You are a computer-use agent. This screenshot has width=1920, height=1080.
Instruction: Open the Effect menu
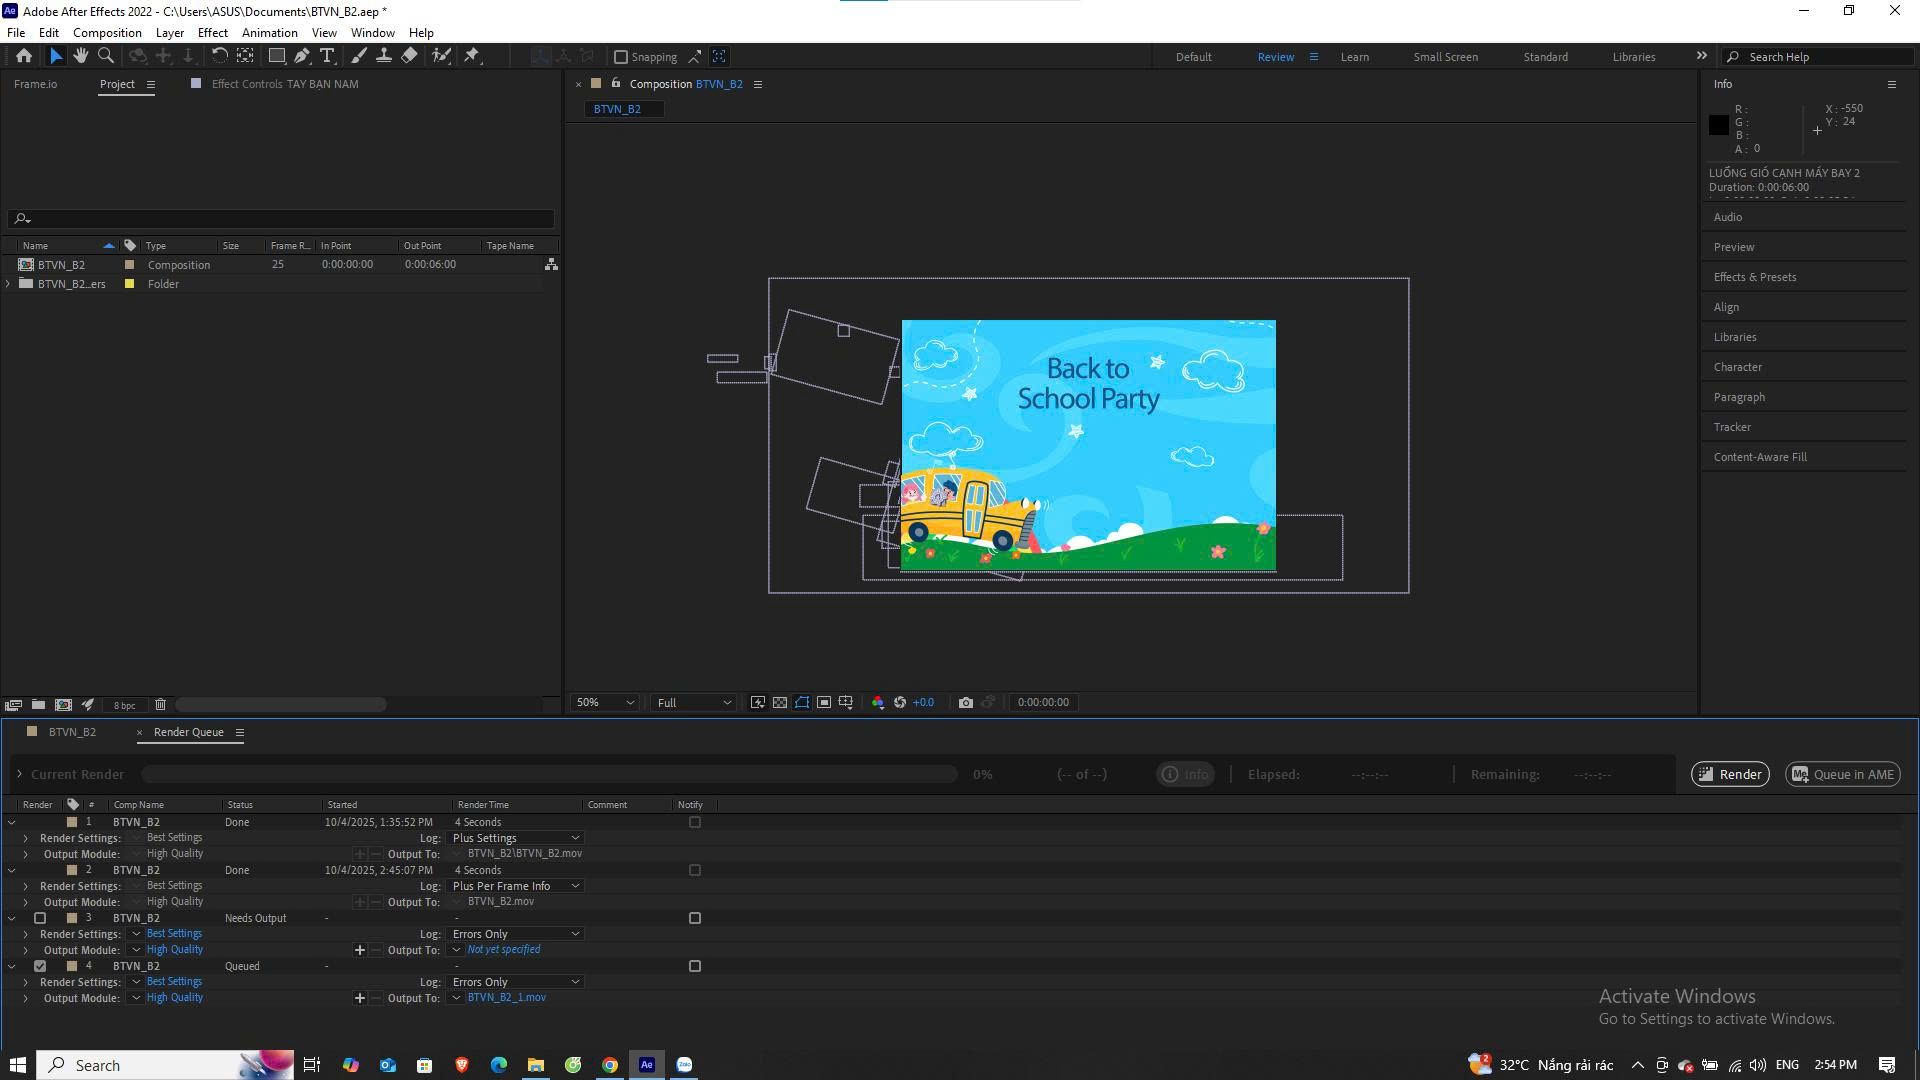(x=212, y=33)
